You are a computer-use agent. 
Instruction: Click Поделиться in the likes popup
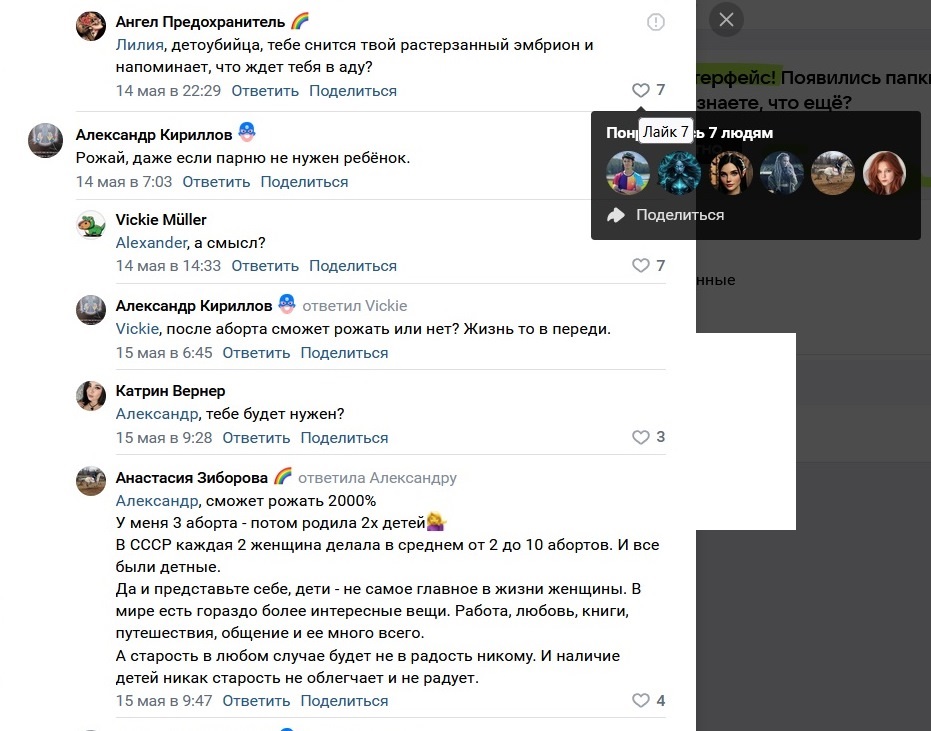coord(680,215)
